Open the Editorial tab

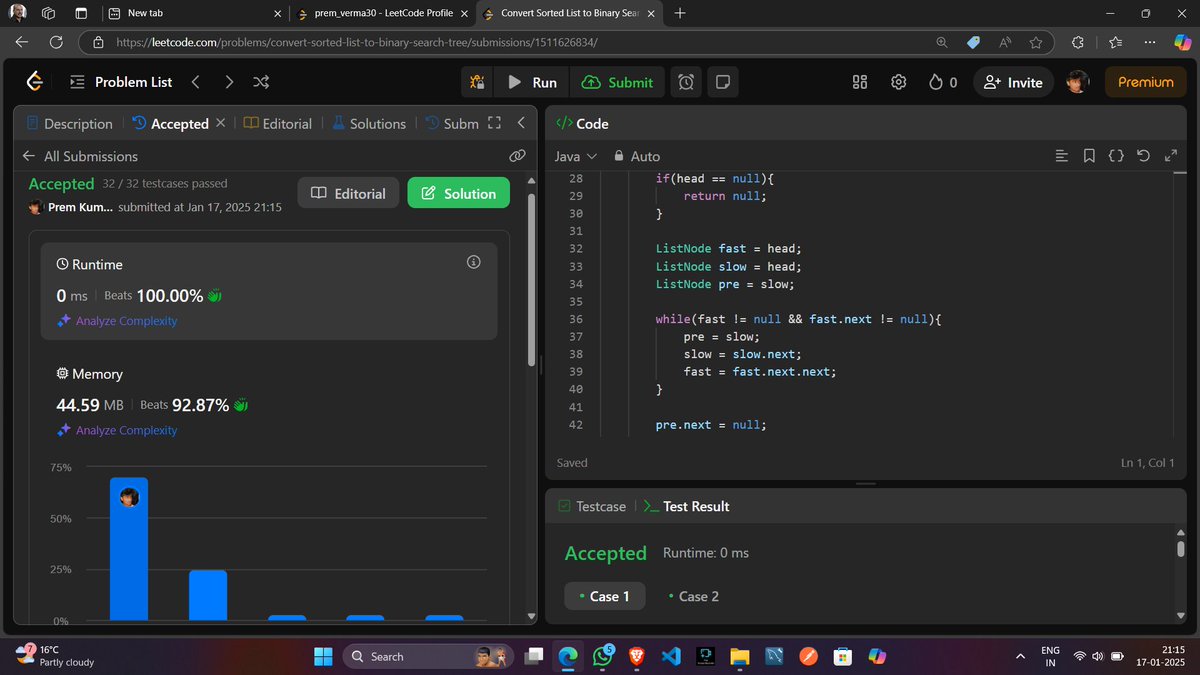[x=278, y=123]
